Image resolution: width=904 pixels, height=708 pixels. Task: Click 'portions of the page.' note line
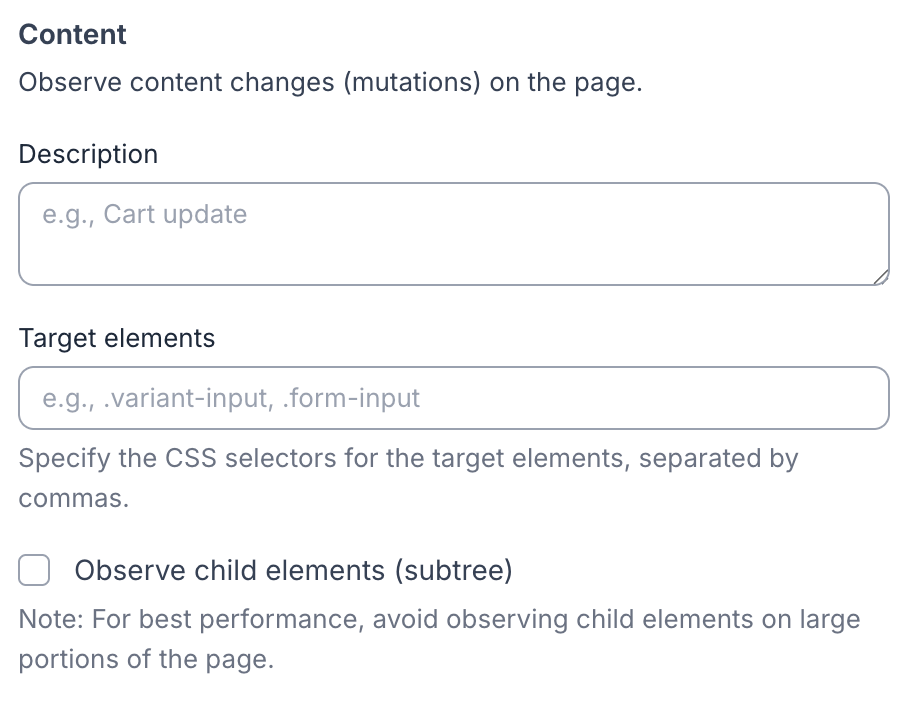click(146, 661)
